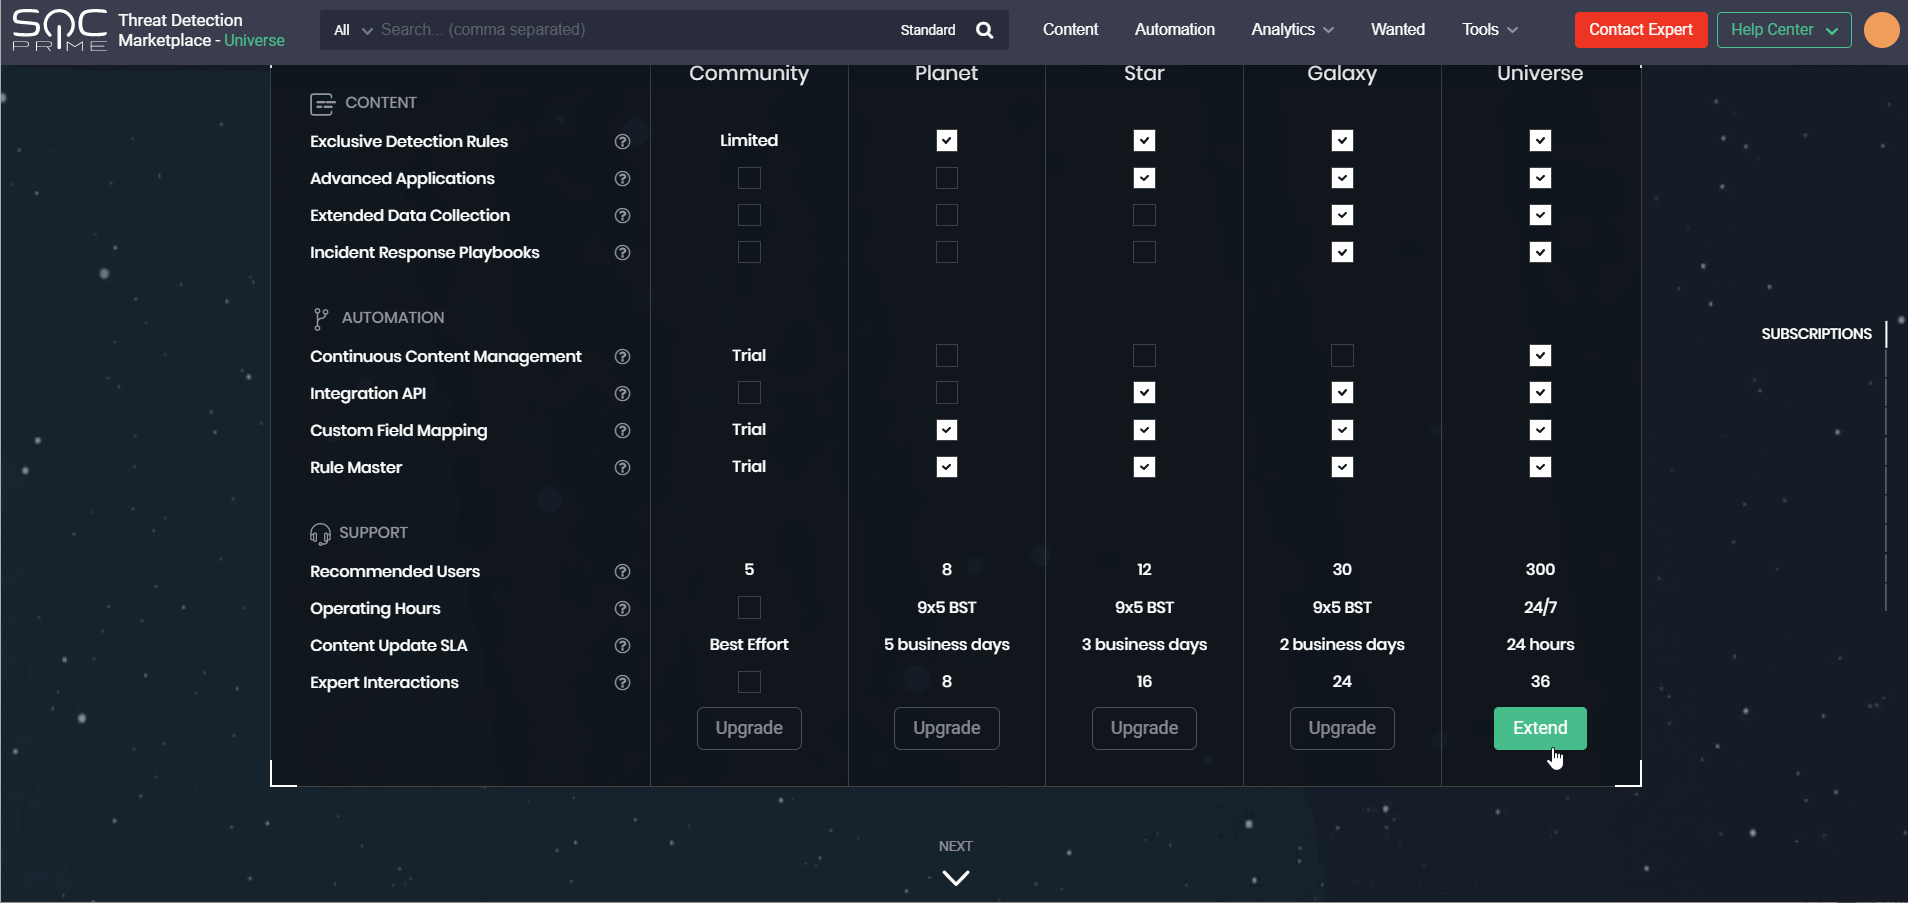Open help for Exclusive Detection Rules
Viewport: 1908px width, 903px height.
pos(622,142)
